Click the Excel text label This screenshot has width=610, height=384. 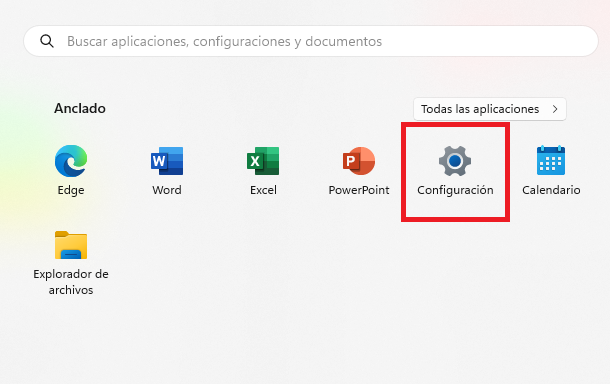(x=263, y=190)
